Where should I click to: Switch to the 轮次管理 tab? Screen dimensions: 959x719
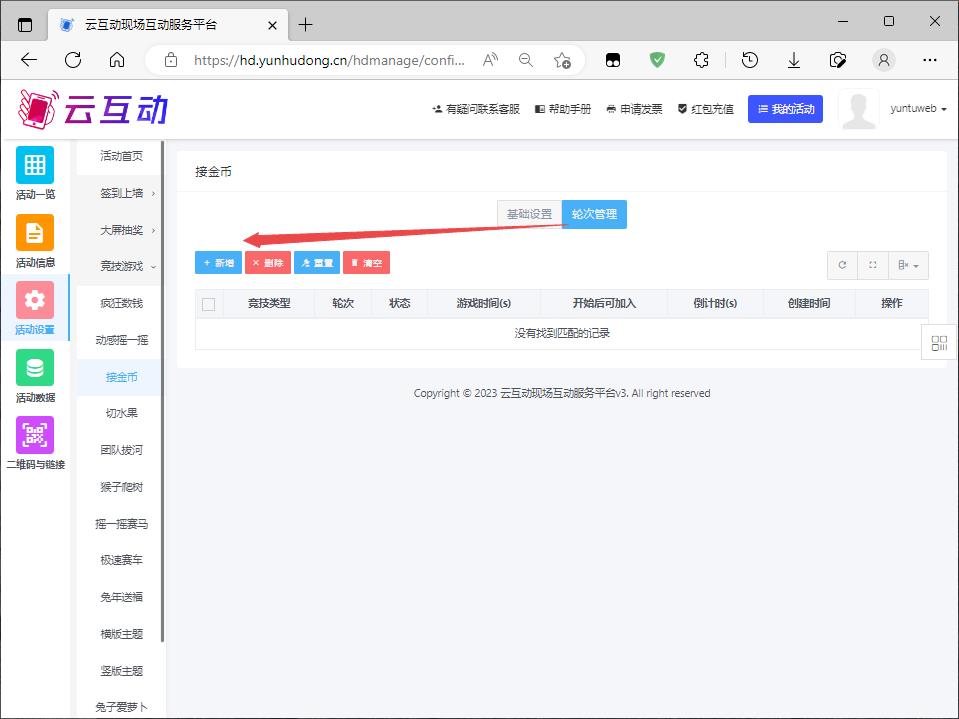tap(594, 214)
